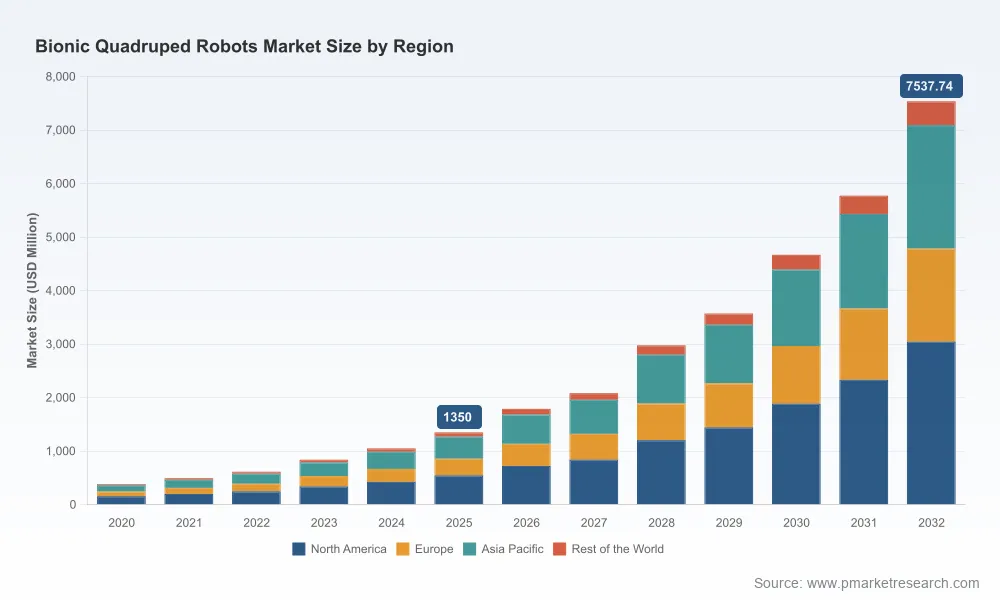Click the Europe orange legend swatch
This screenshot has width=1000, height=600.
pos(402,549)
